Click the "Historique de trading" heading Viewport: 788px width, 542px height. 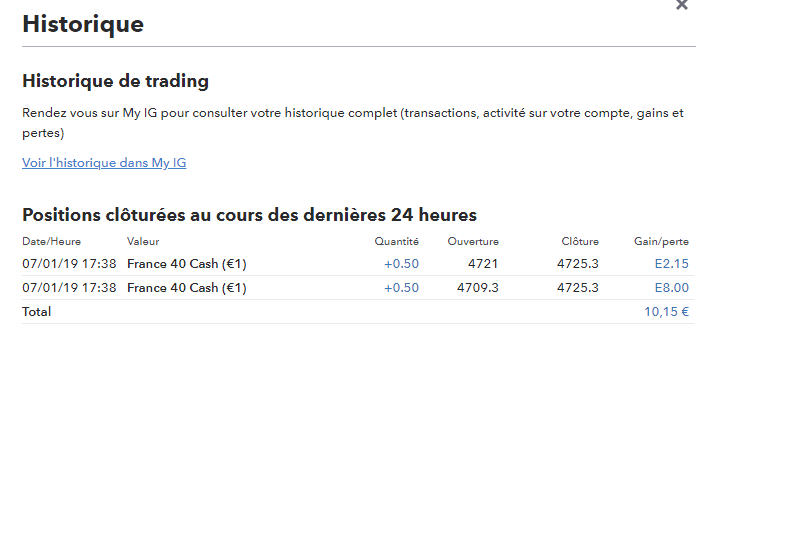tap(115, 81)
